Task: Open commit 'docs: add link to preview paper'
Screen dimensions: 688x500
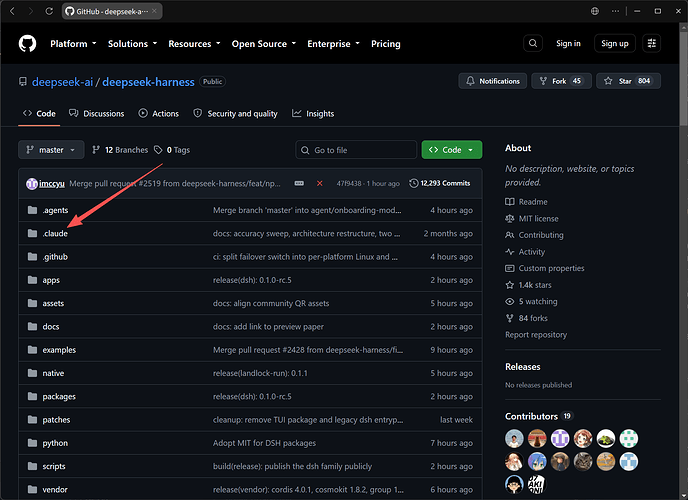Action: point(268,327)
